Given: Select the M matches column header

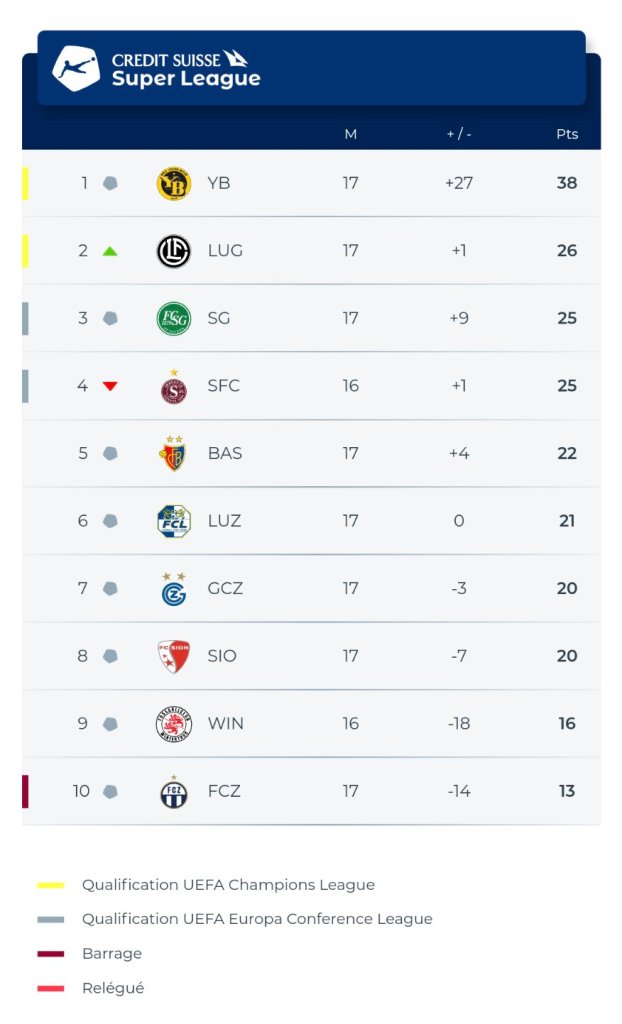Looking at the screenshot, I should tap(350, 134).
